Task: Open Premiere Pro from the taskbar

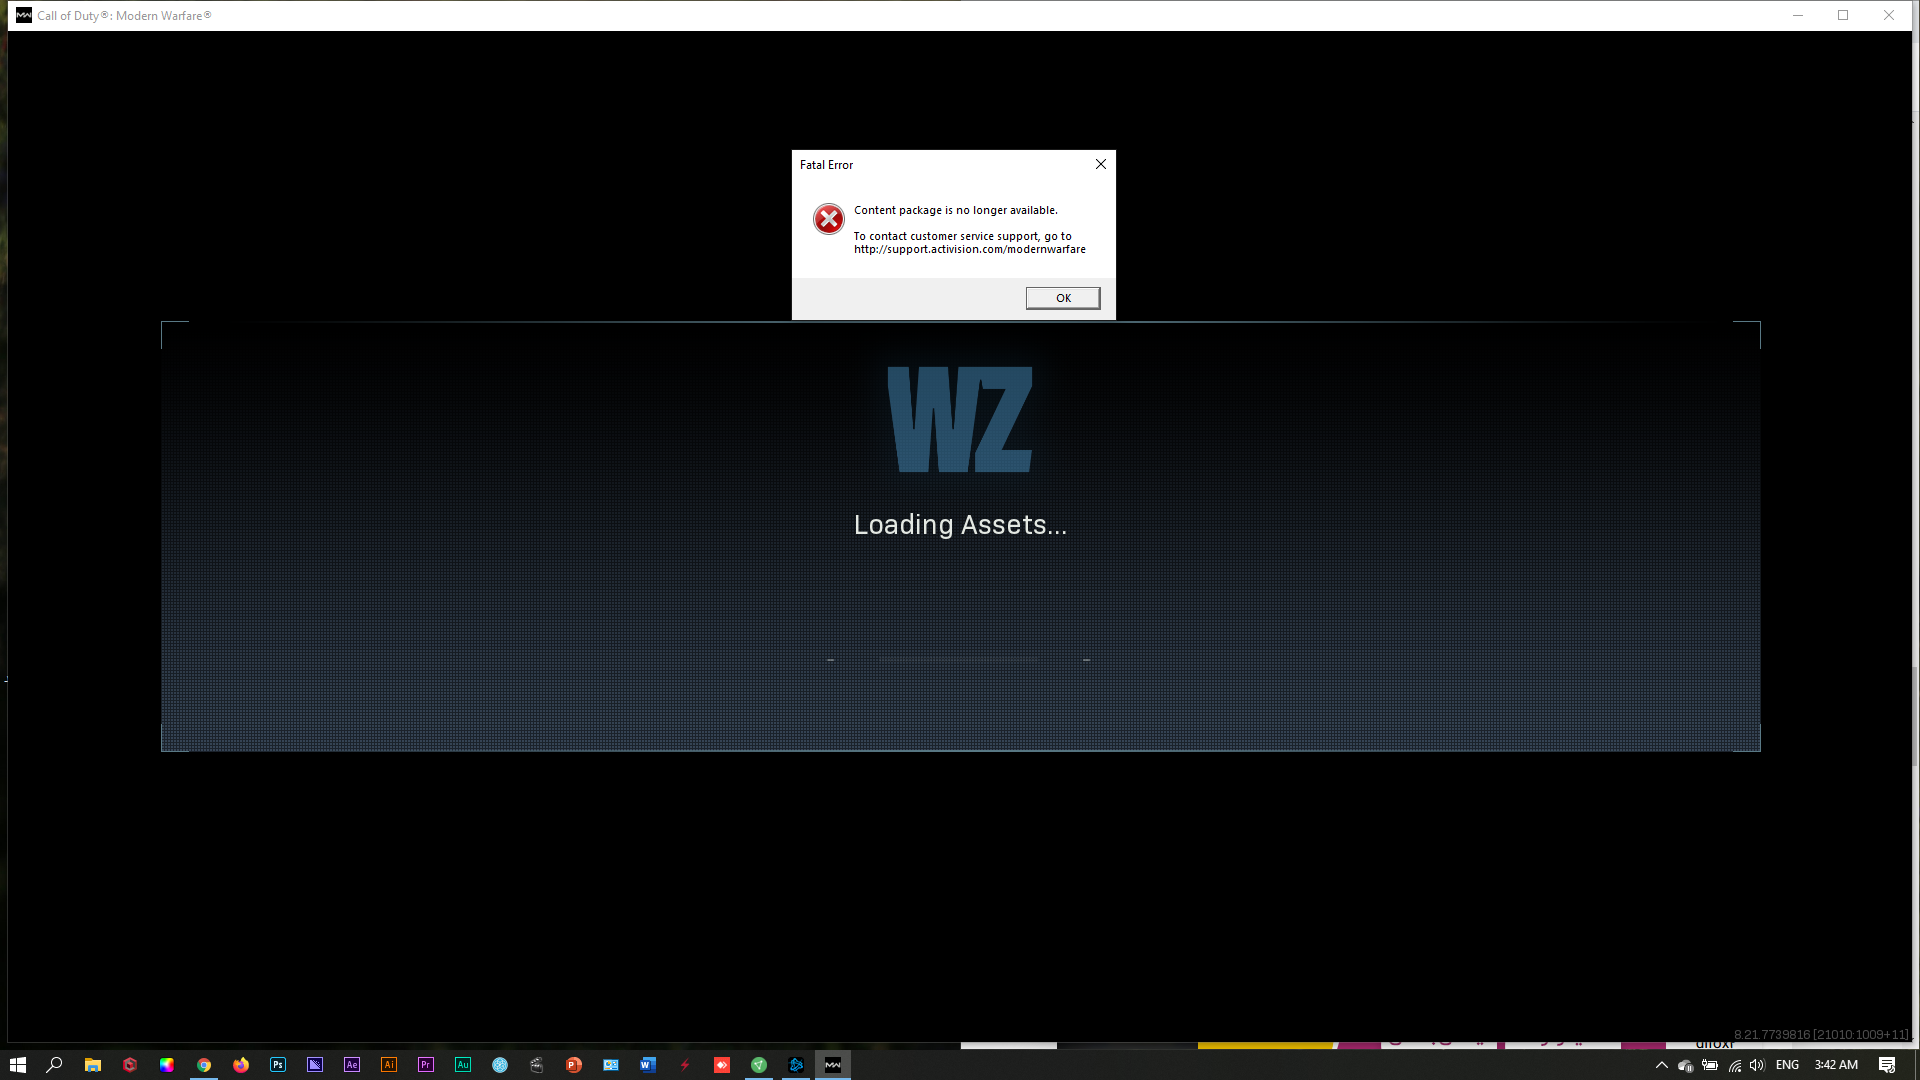Action: pyautogui.click(x=426, y=1065)
